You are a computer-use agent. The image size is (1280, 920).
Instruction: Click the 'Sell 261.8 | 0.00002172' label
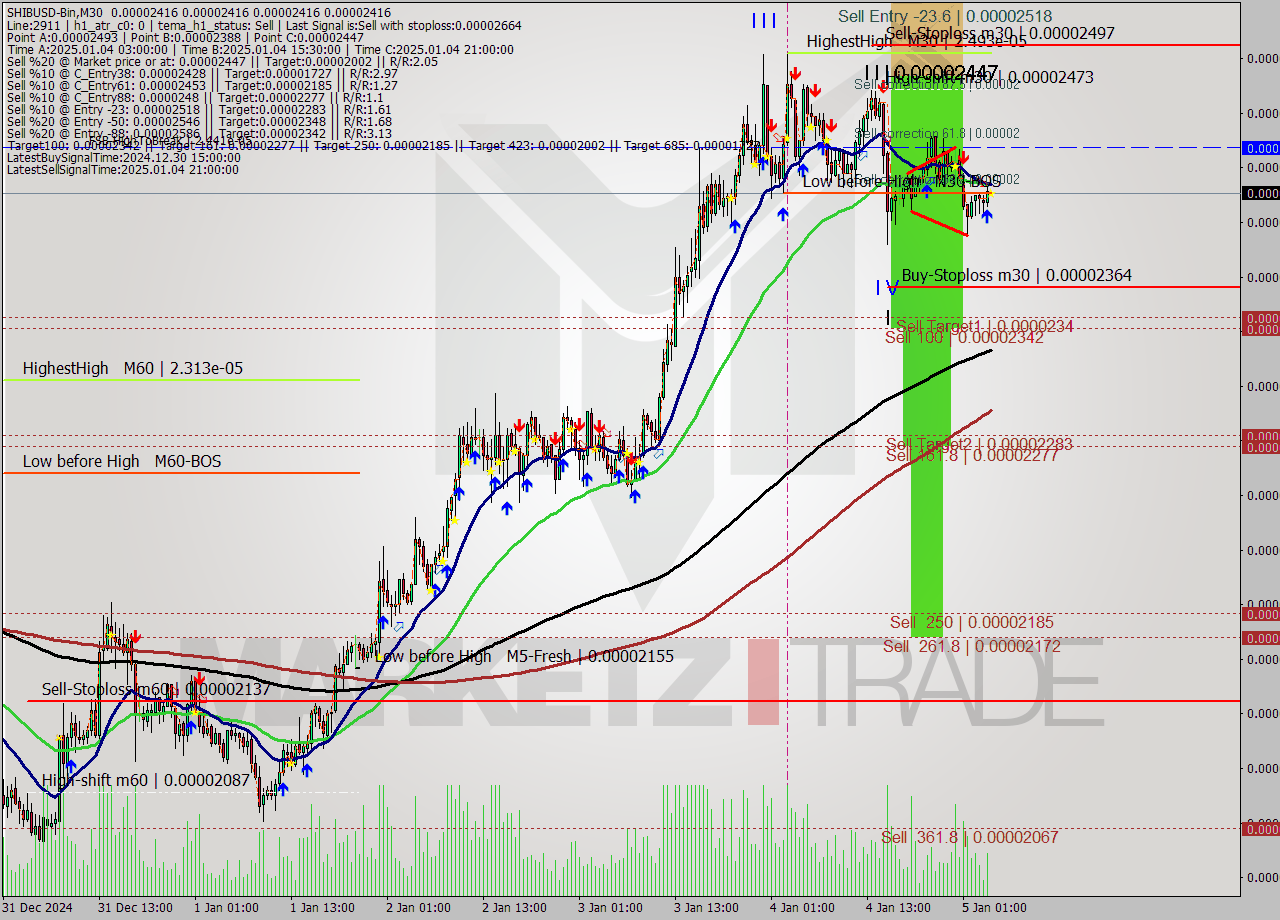(972, 646)
